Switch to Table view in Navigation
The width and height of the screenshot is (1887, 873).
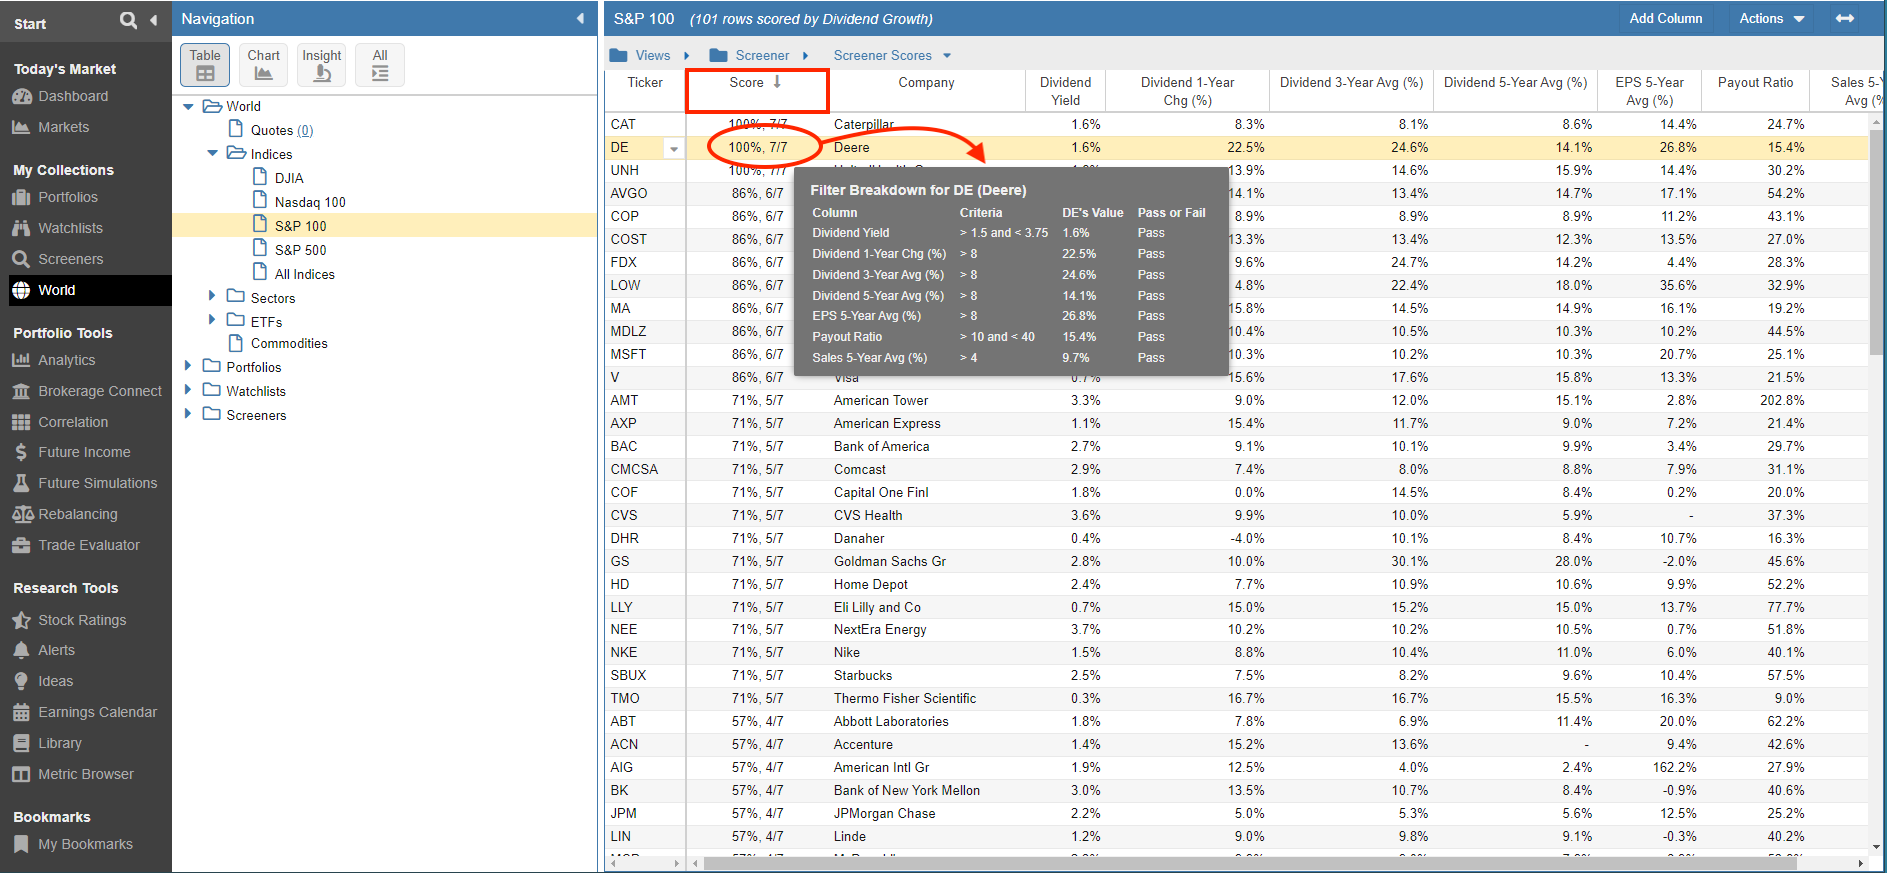click(x=205, y=64)
